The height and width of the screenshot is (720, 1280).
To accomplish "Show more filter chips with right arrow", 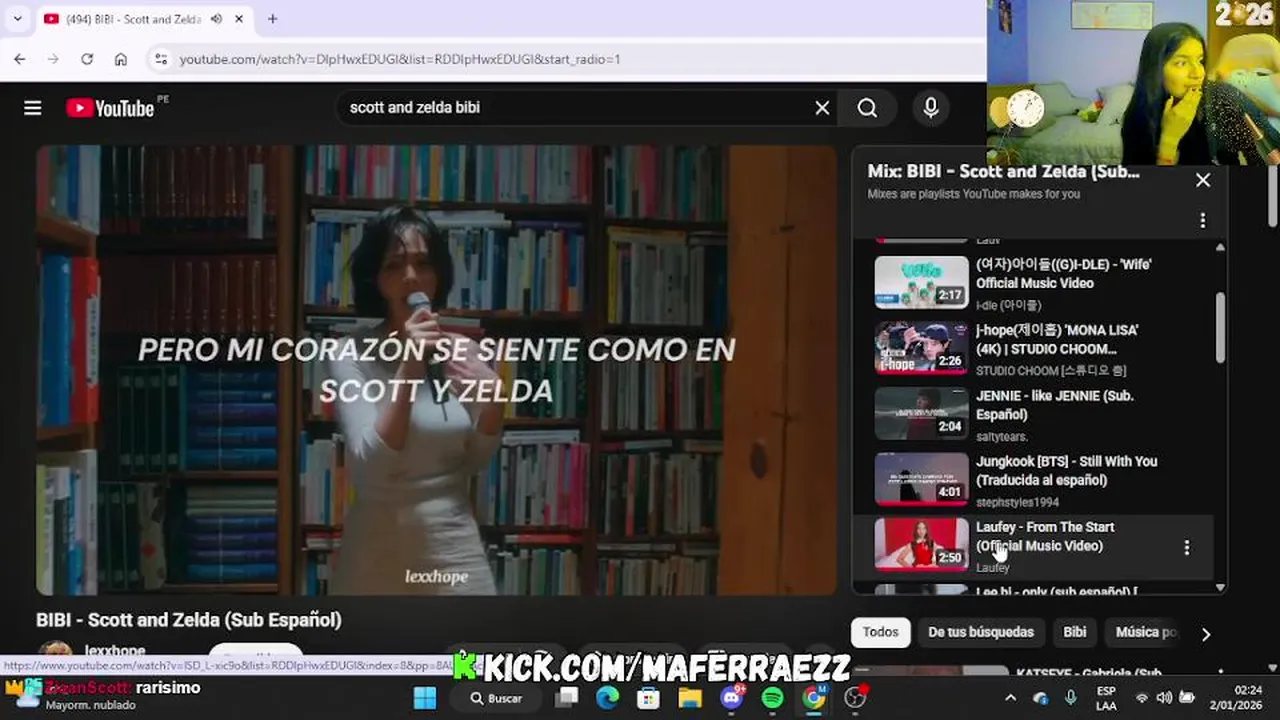I will pyautogui.click(x=1206, y=634).
